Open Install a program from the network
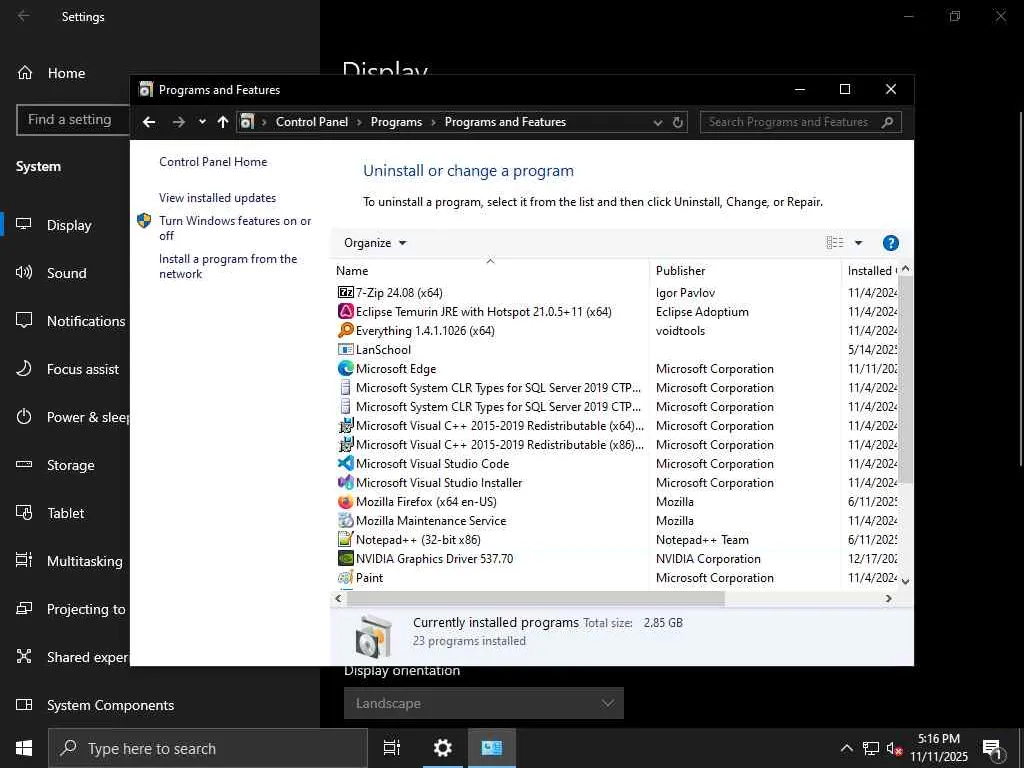 tap(228, 266)
